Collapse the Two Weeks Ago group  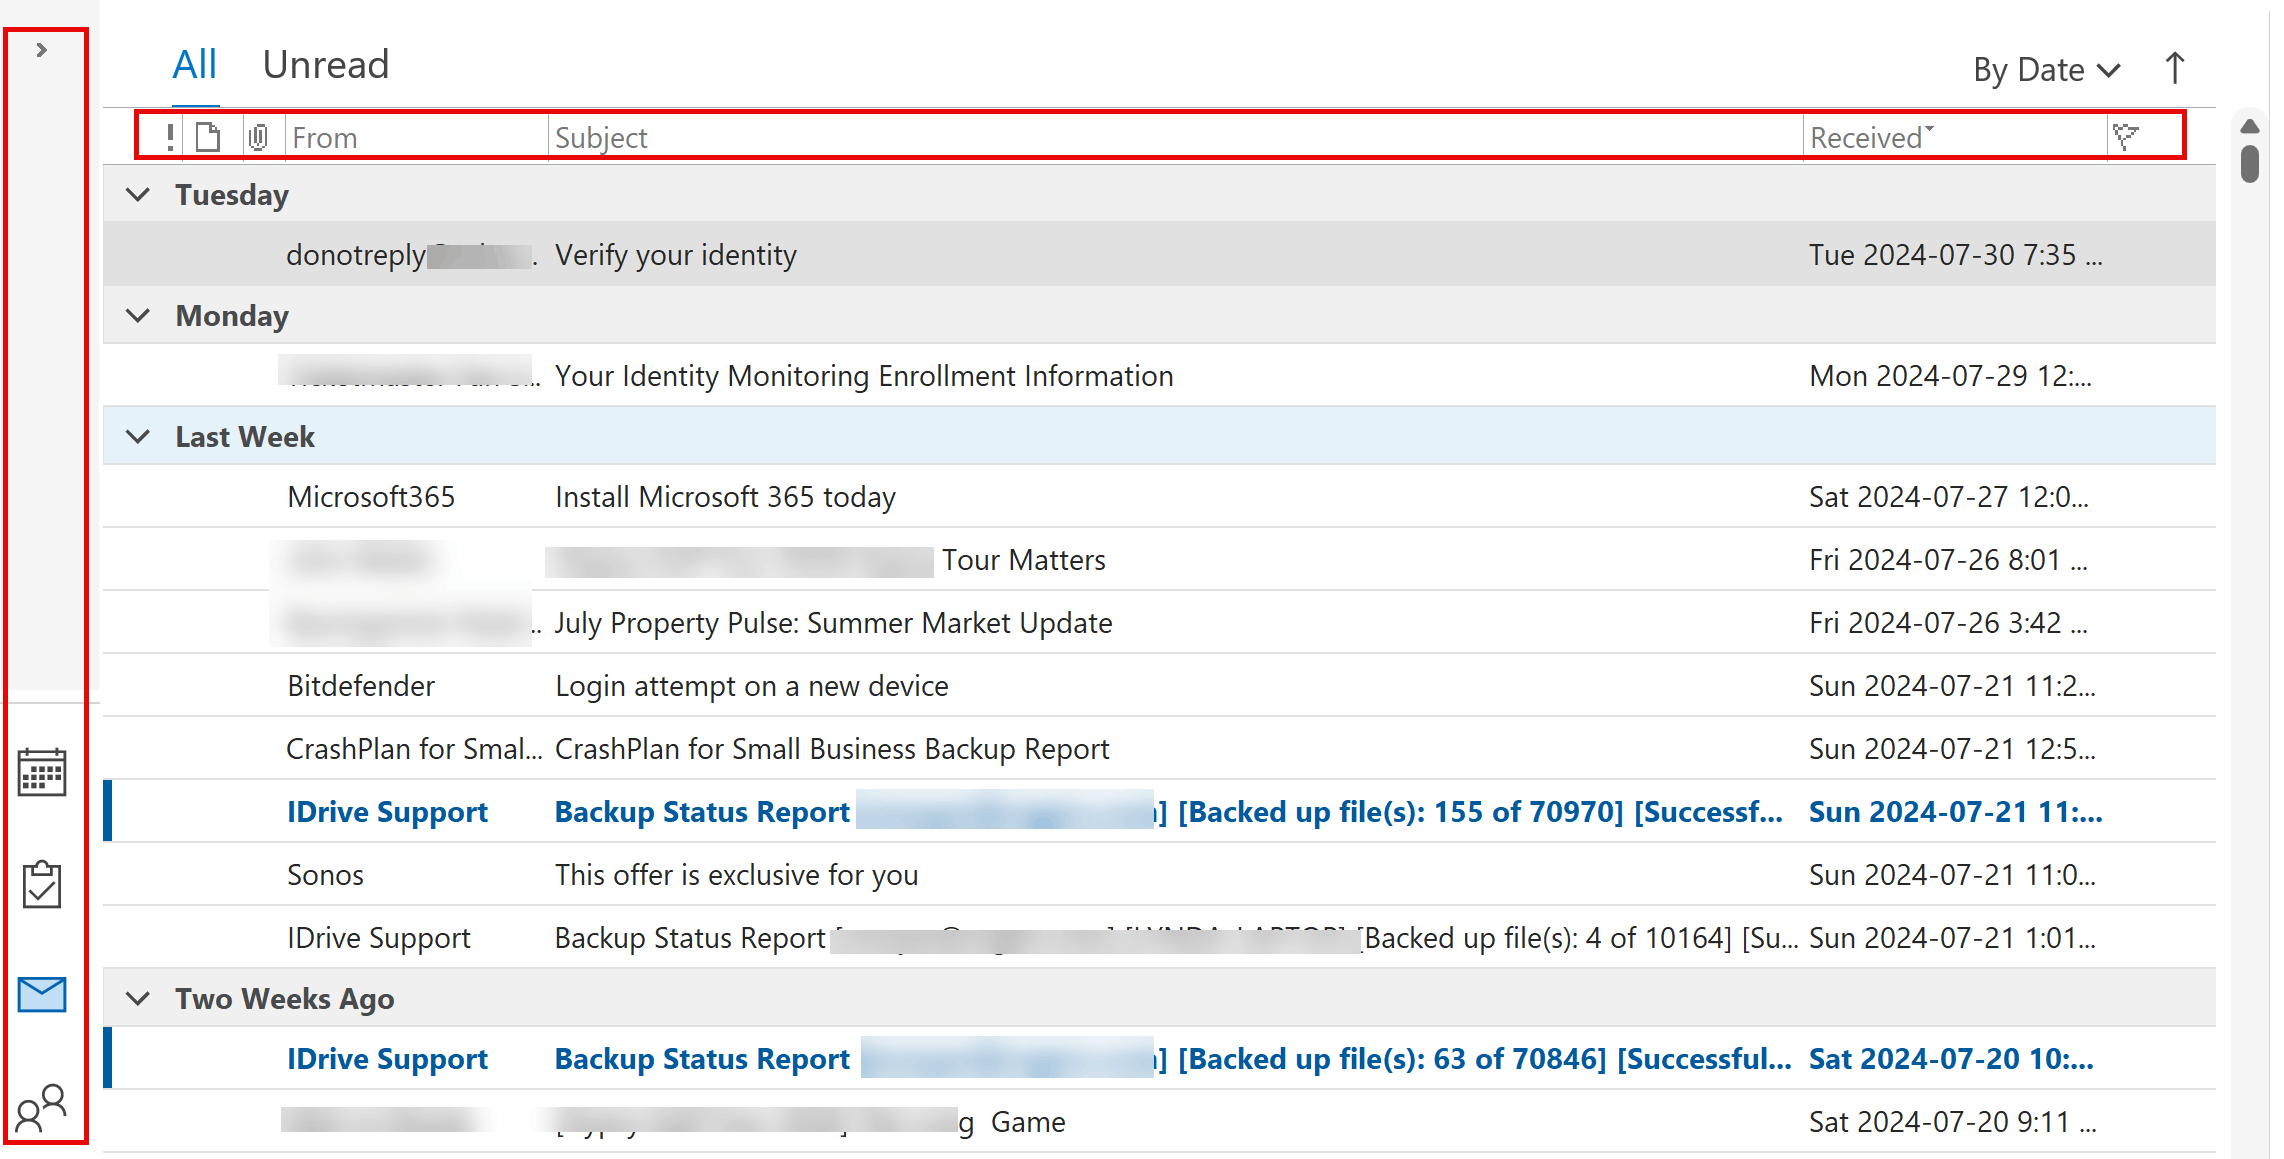(x=138, y=999)
